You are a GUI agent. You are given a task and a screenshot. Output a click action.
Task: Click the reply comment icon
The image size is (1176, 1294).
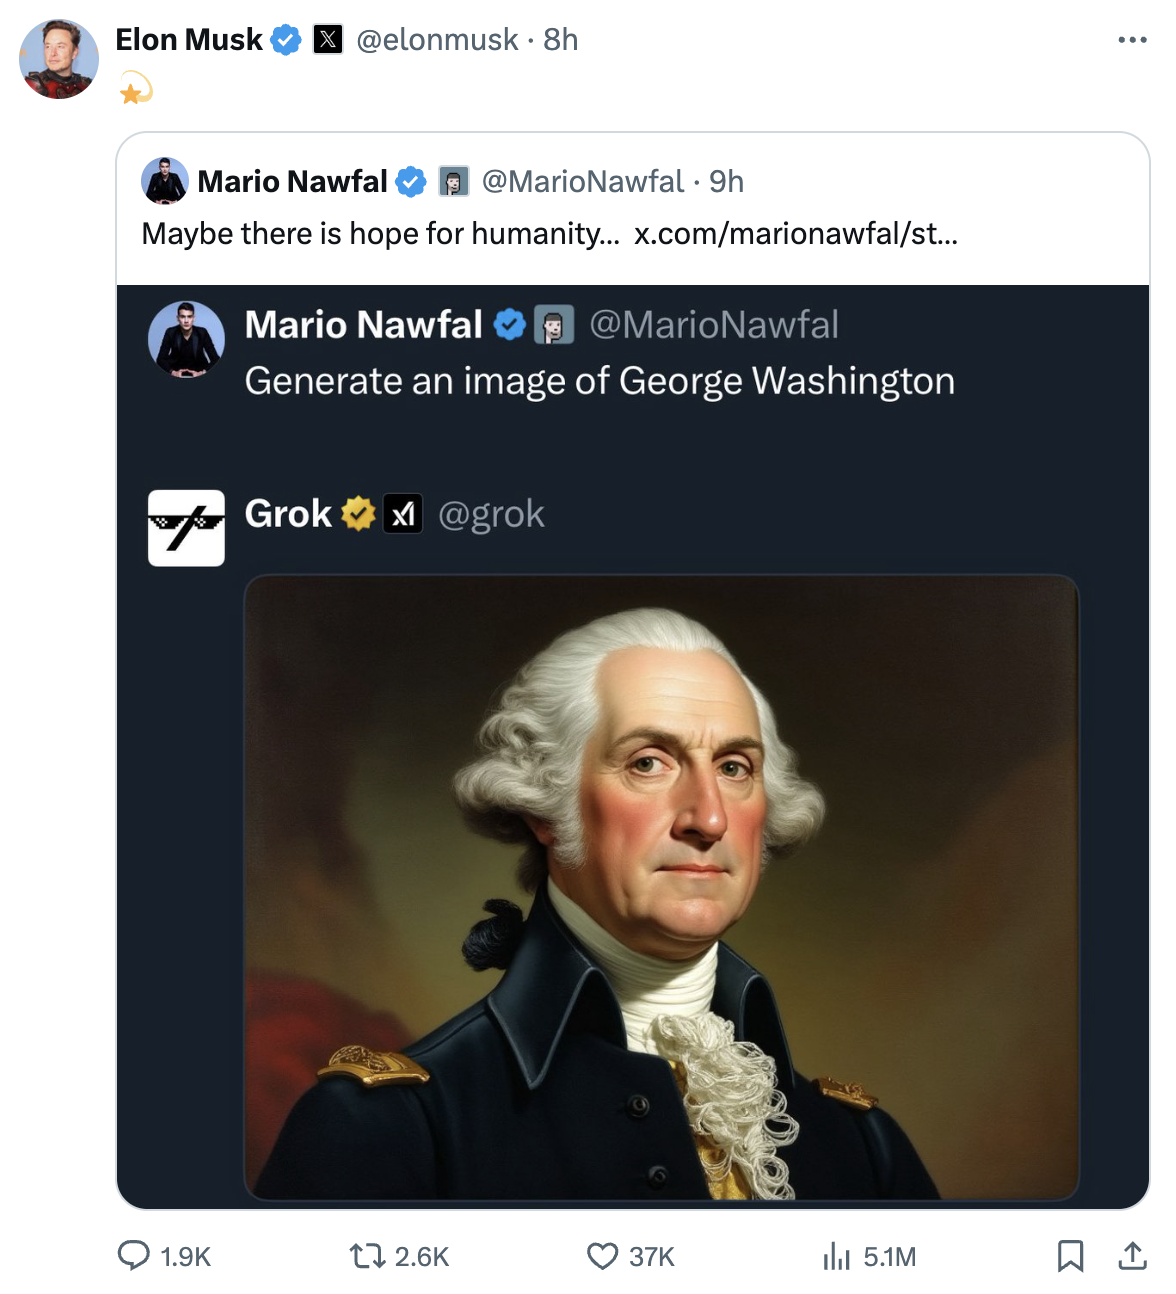coord(134,1255)
